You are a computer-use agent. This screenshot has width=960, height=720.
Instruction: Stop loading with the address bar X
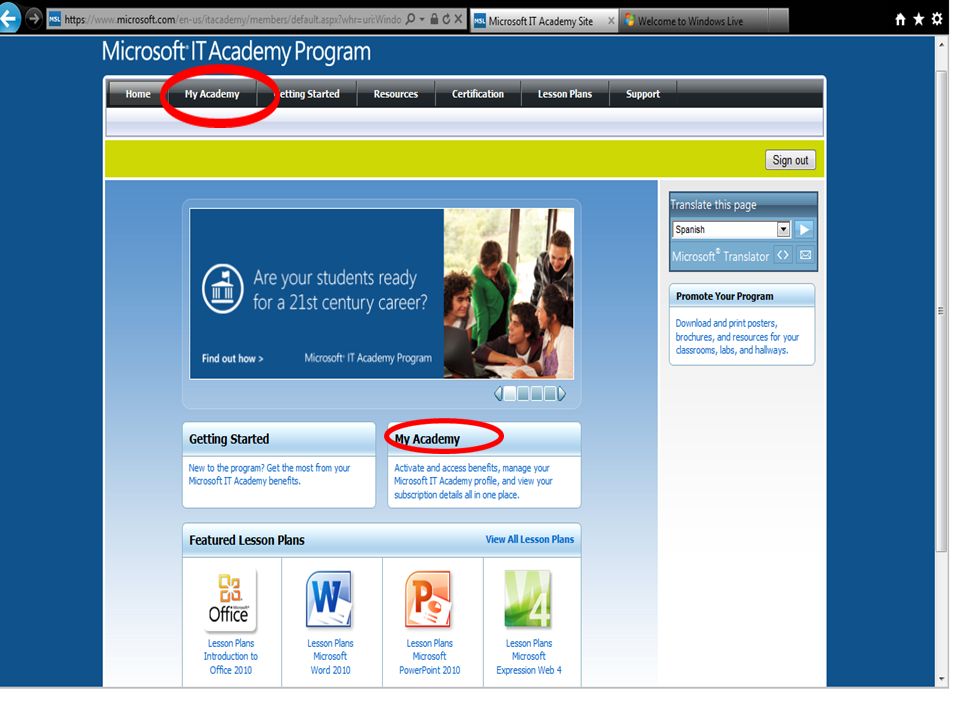(x=458, y=19)
